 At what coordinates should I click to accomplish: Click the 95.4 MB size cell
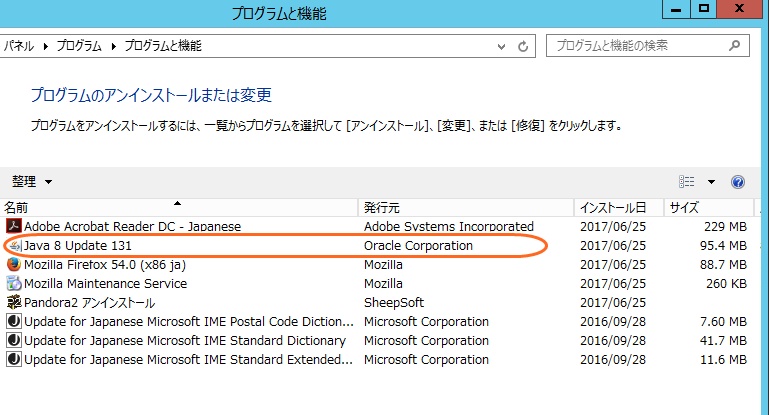click(x=723, y=245)
